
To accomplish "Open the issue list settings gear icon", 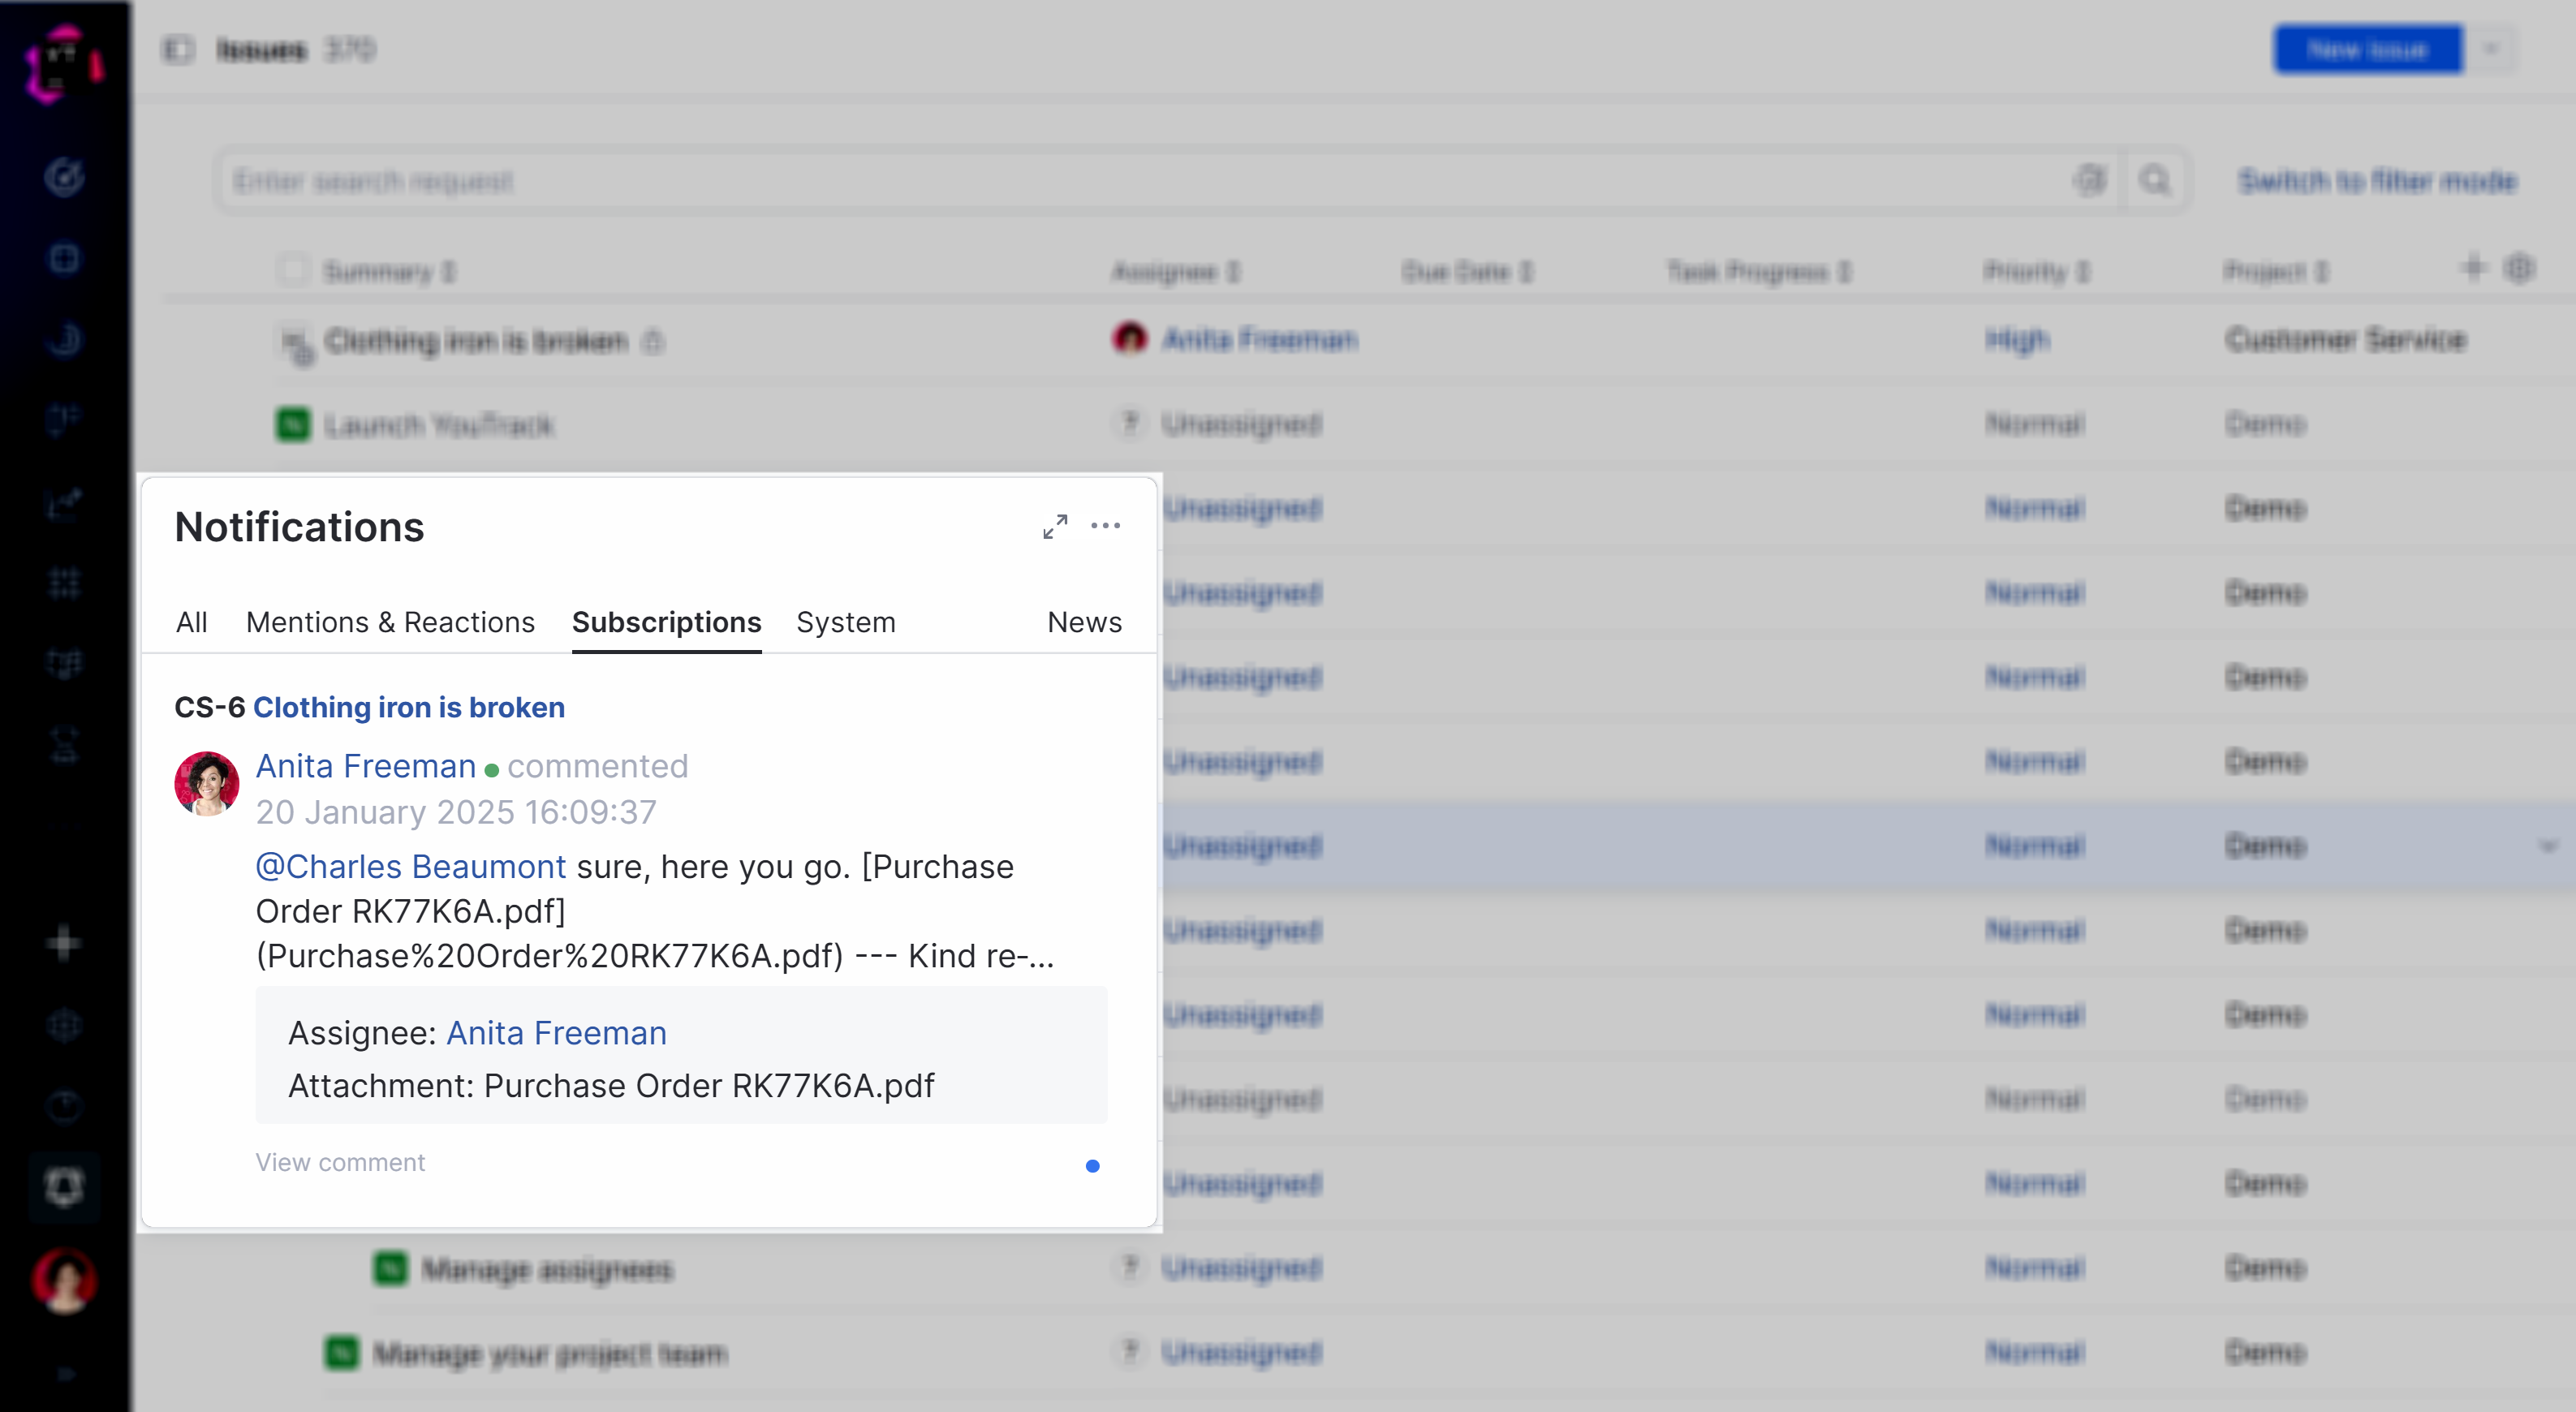I will click(2519, 268).
